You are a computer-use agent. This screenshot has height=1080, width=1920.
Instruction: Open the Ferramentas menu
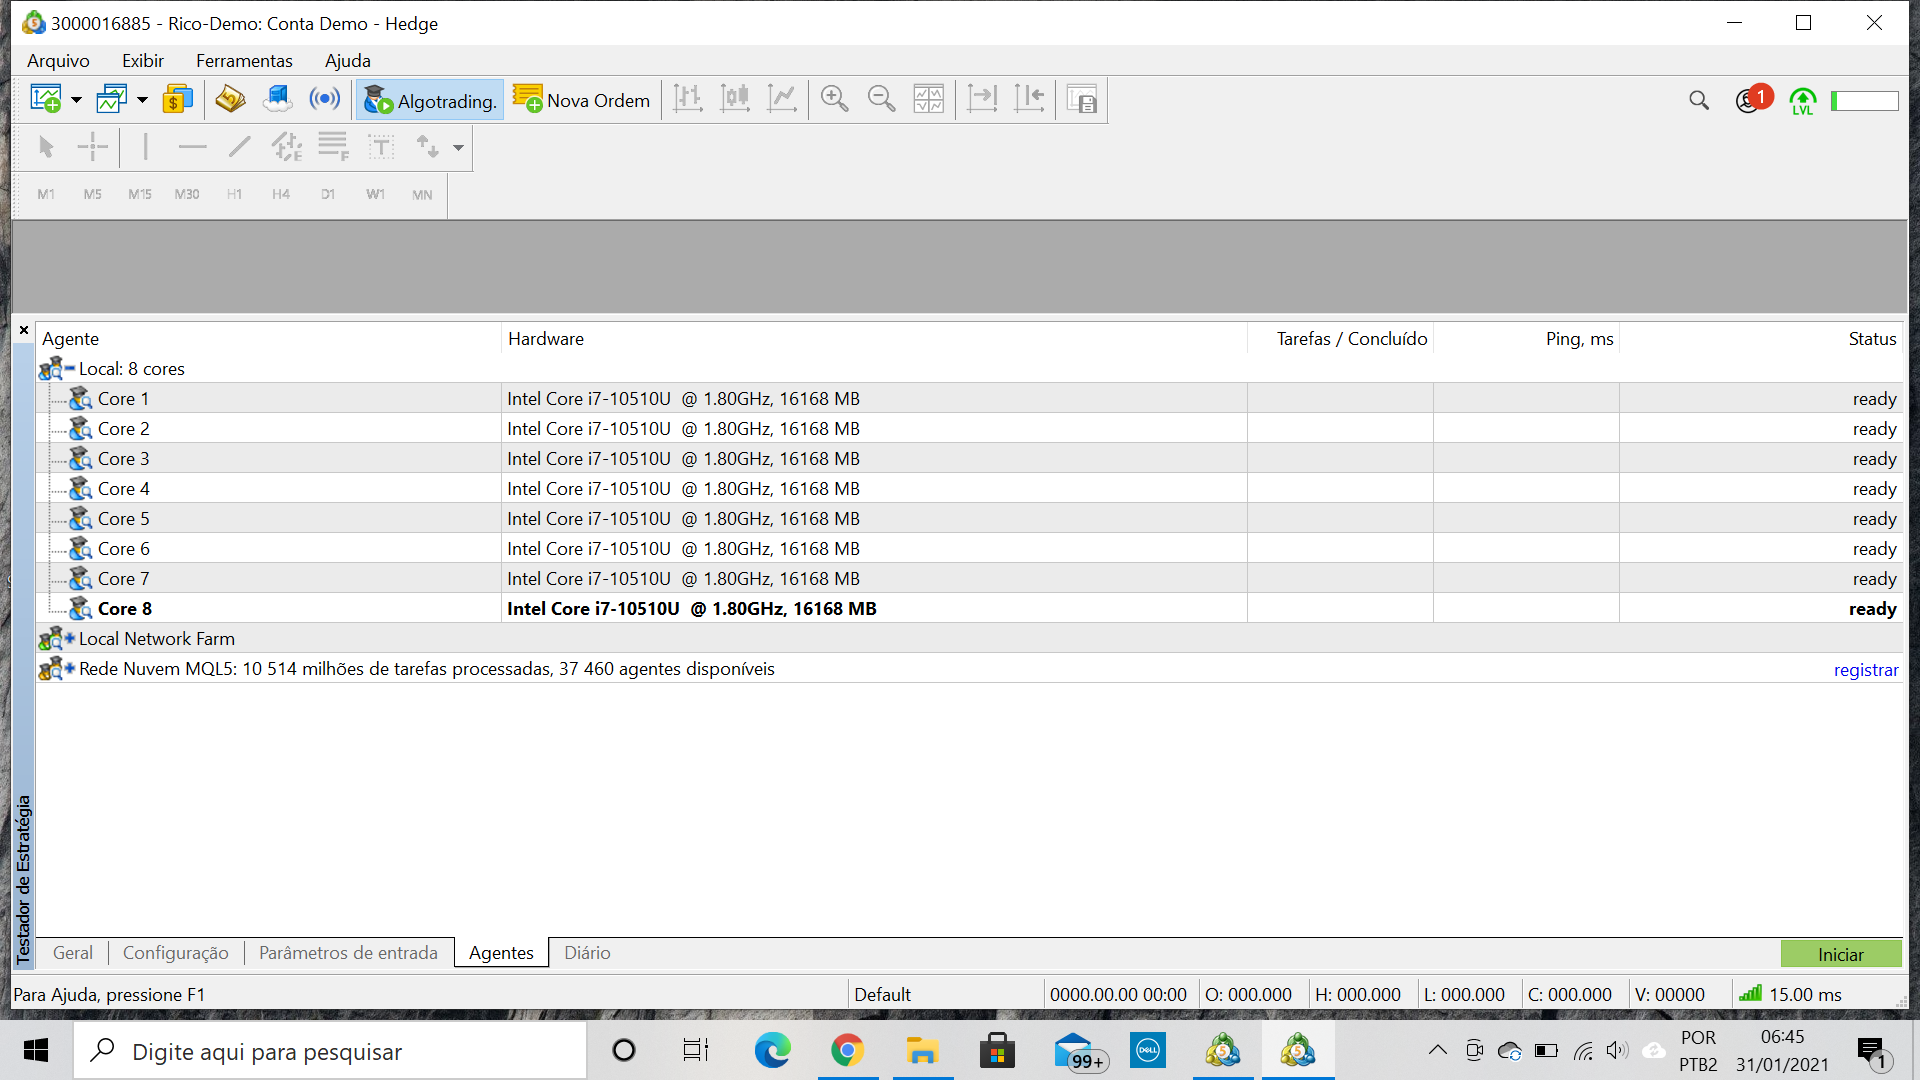(244, 61)
